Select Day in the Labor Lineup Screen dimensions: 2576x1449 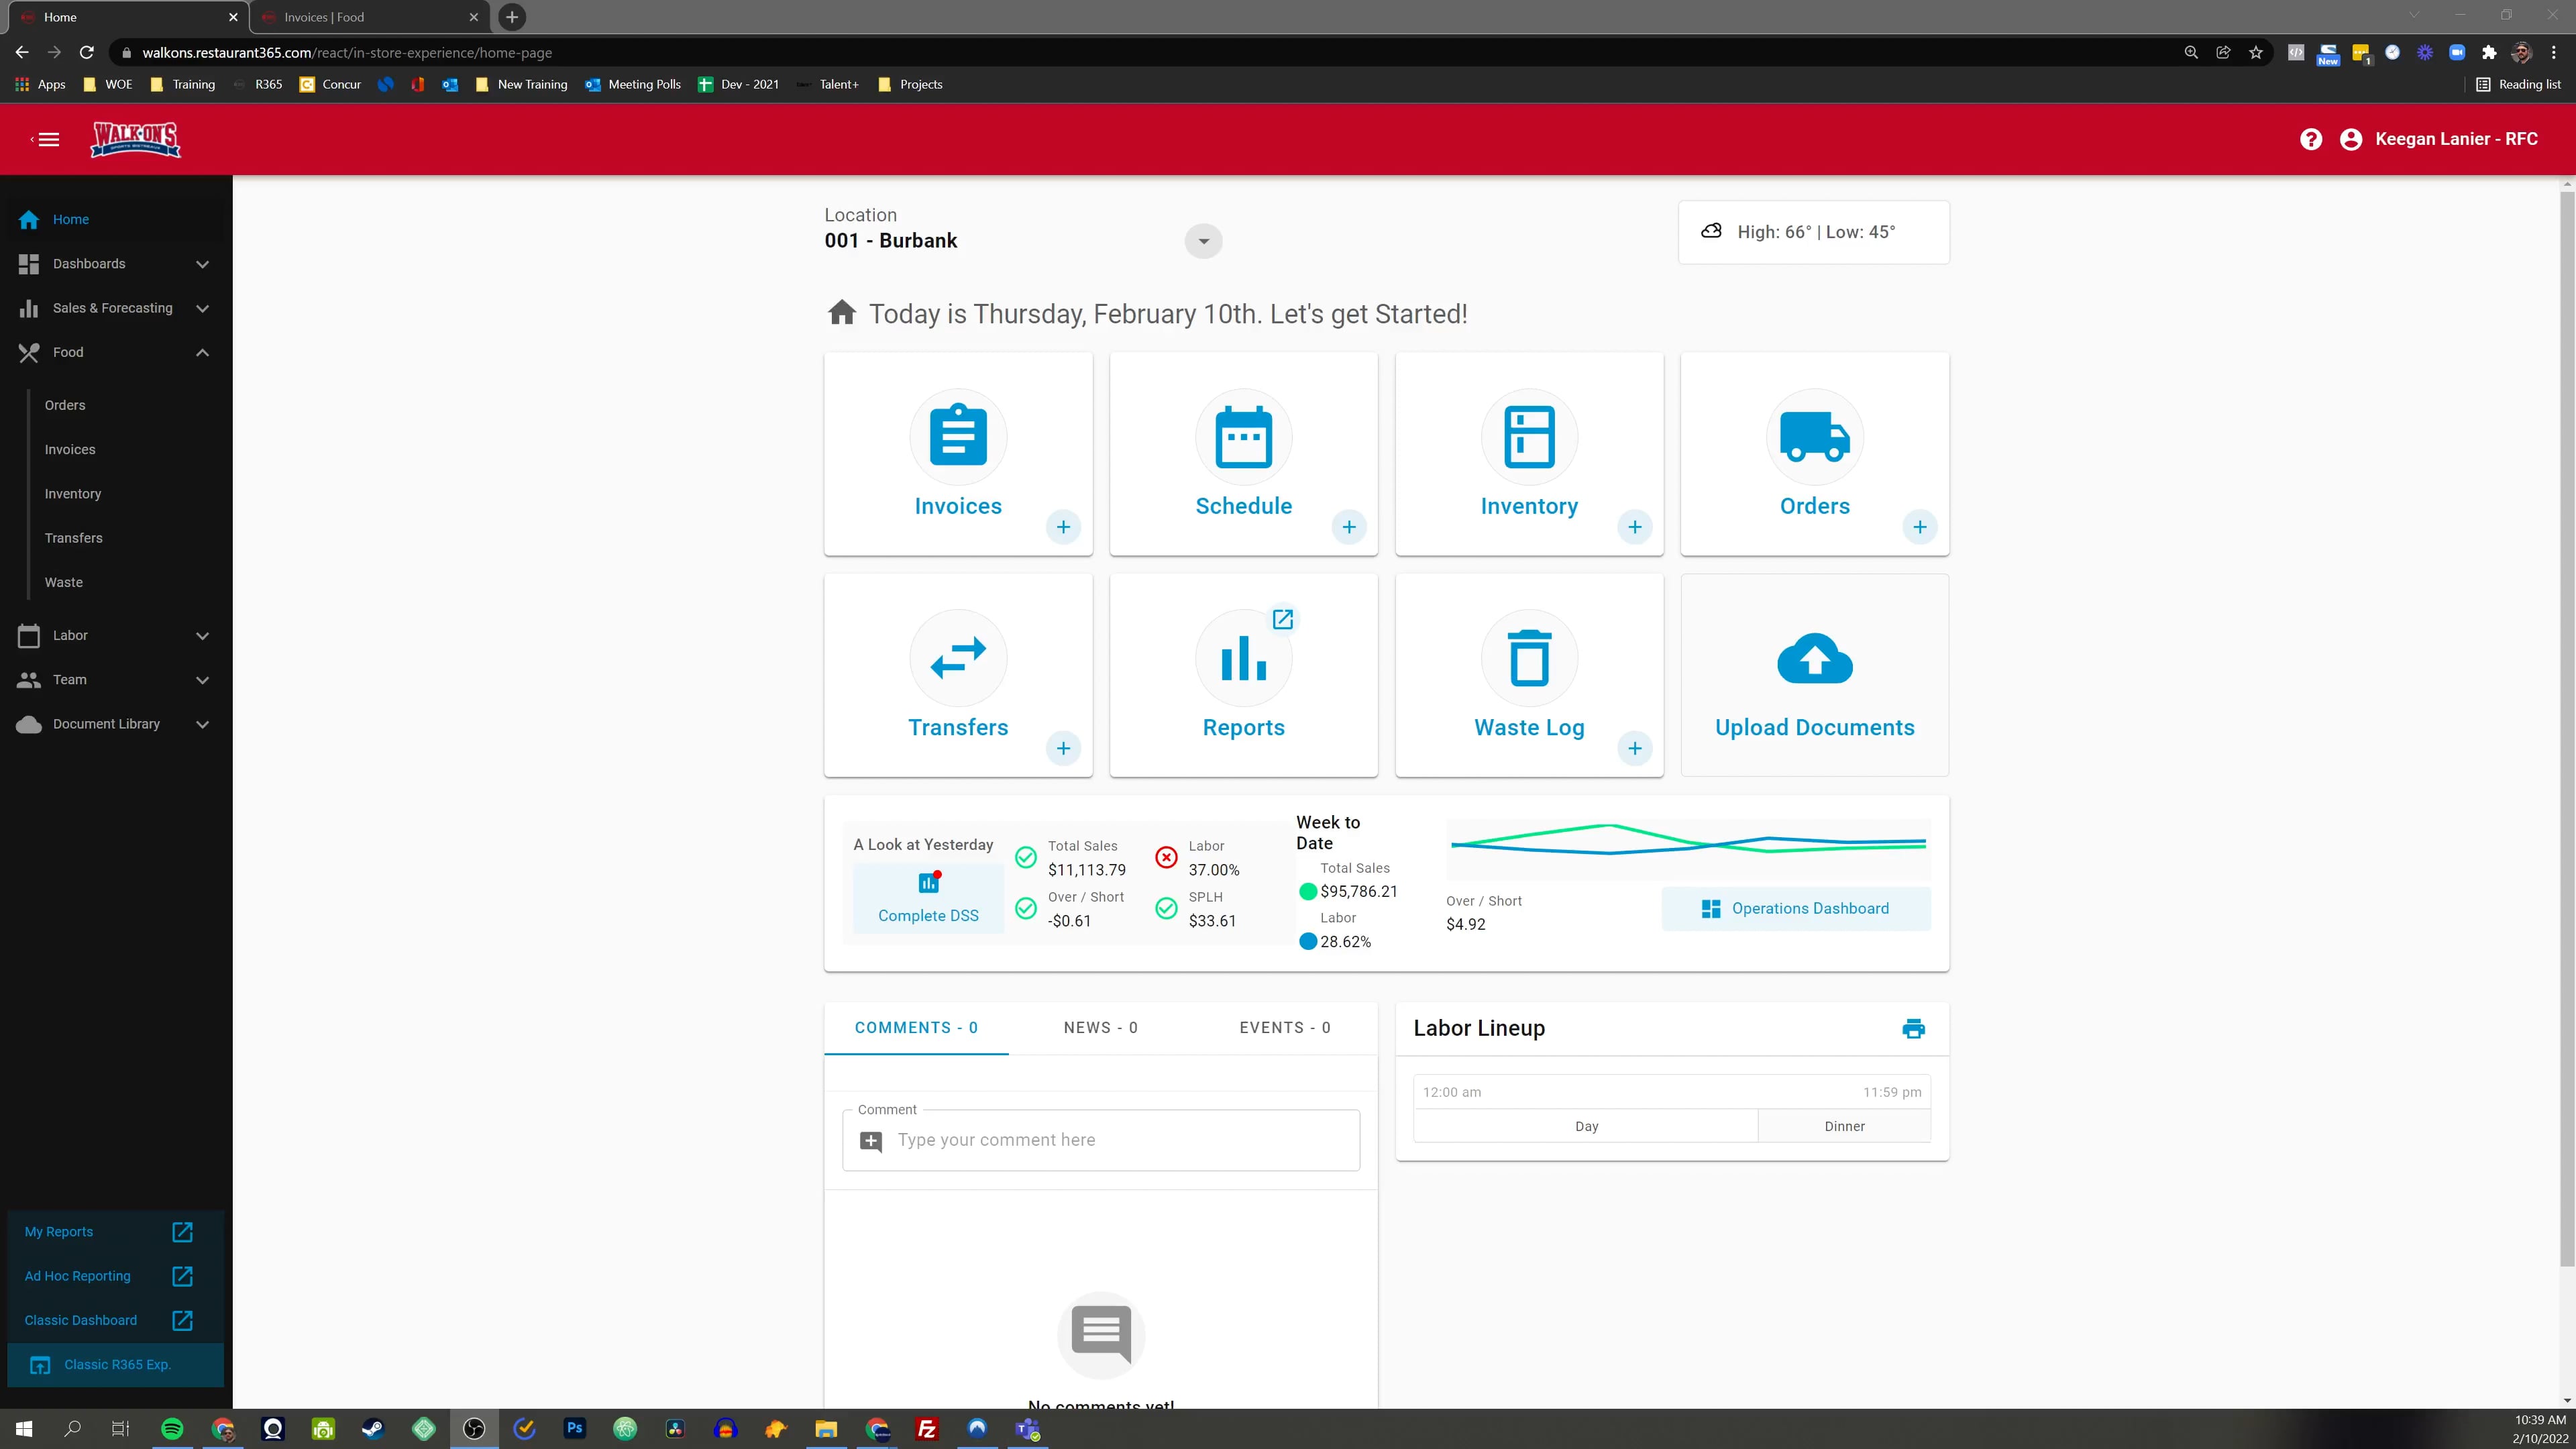coord(1586,1126)
